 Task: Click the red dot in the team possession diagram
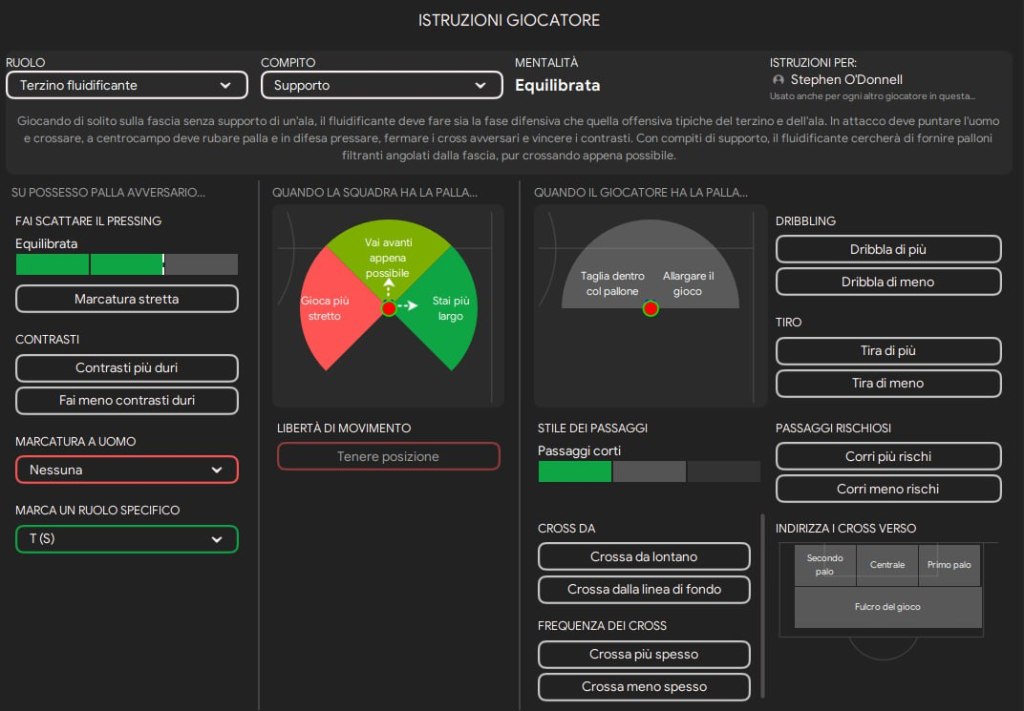pos(389,309)
